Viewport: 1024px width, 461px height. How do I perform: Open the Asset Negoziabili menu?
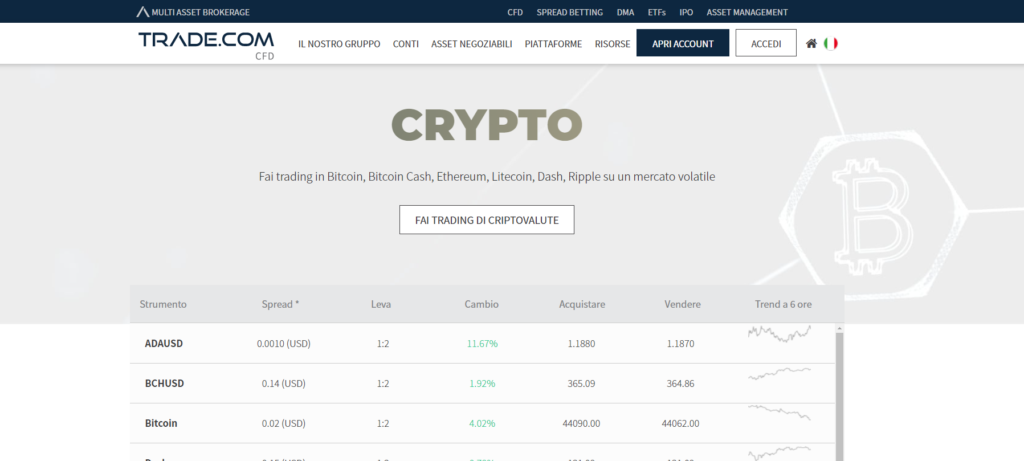[x=472, y=44]
